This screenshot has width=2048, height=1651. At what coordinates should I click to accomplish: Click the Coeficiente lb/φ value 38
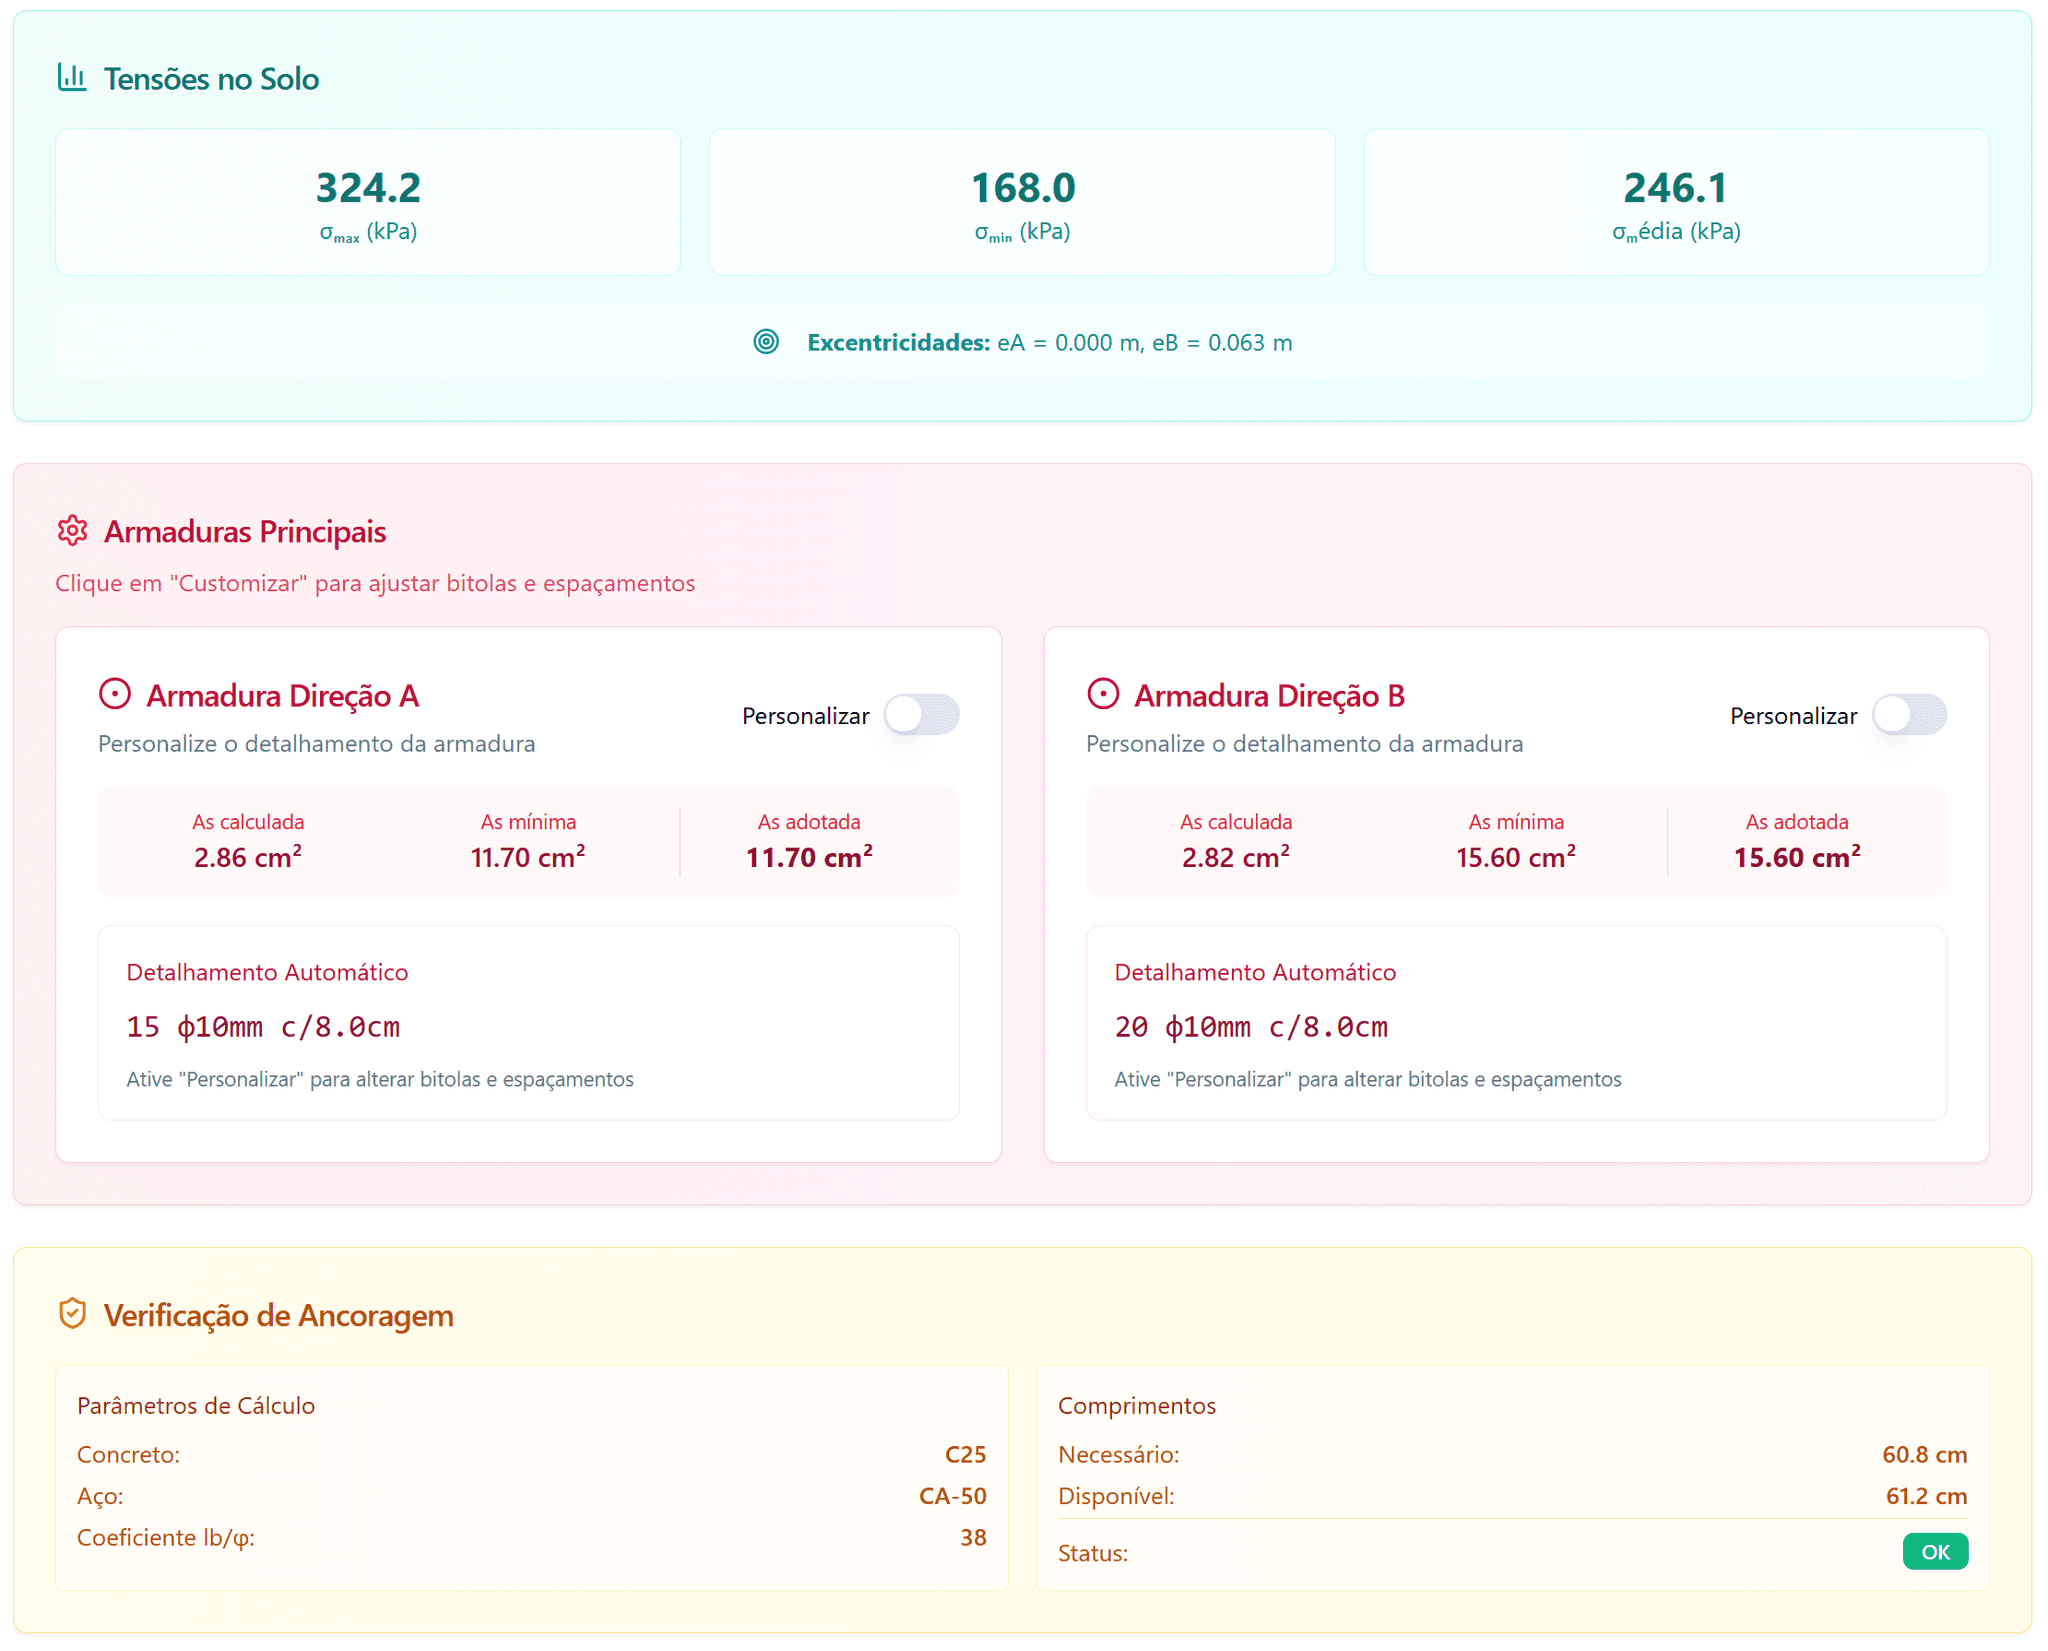point(973,1537)
